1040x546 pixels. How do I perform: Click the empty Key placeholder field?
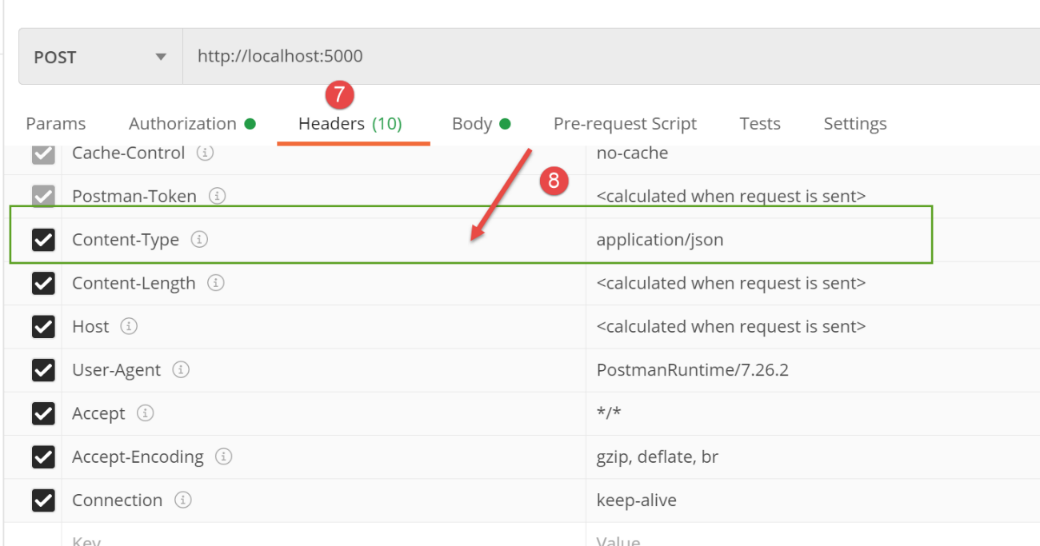click(300, 540)
